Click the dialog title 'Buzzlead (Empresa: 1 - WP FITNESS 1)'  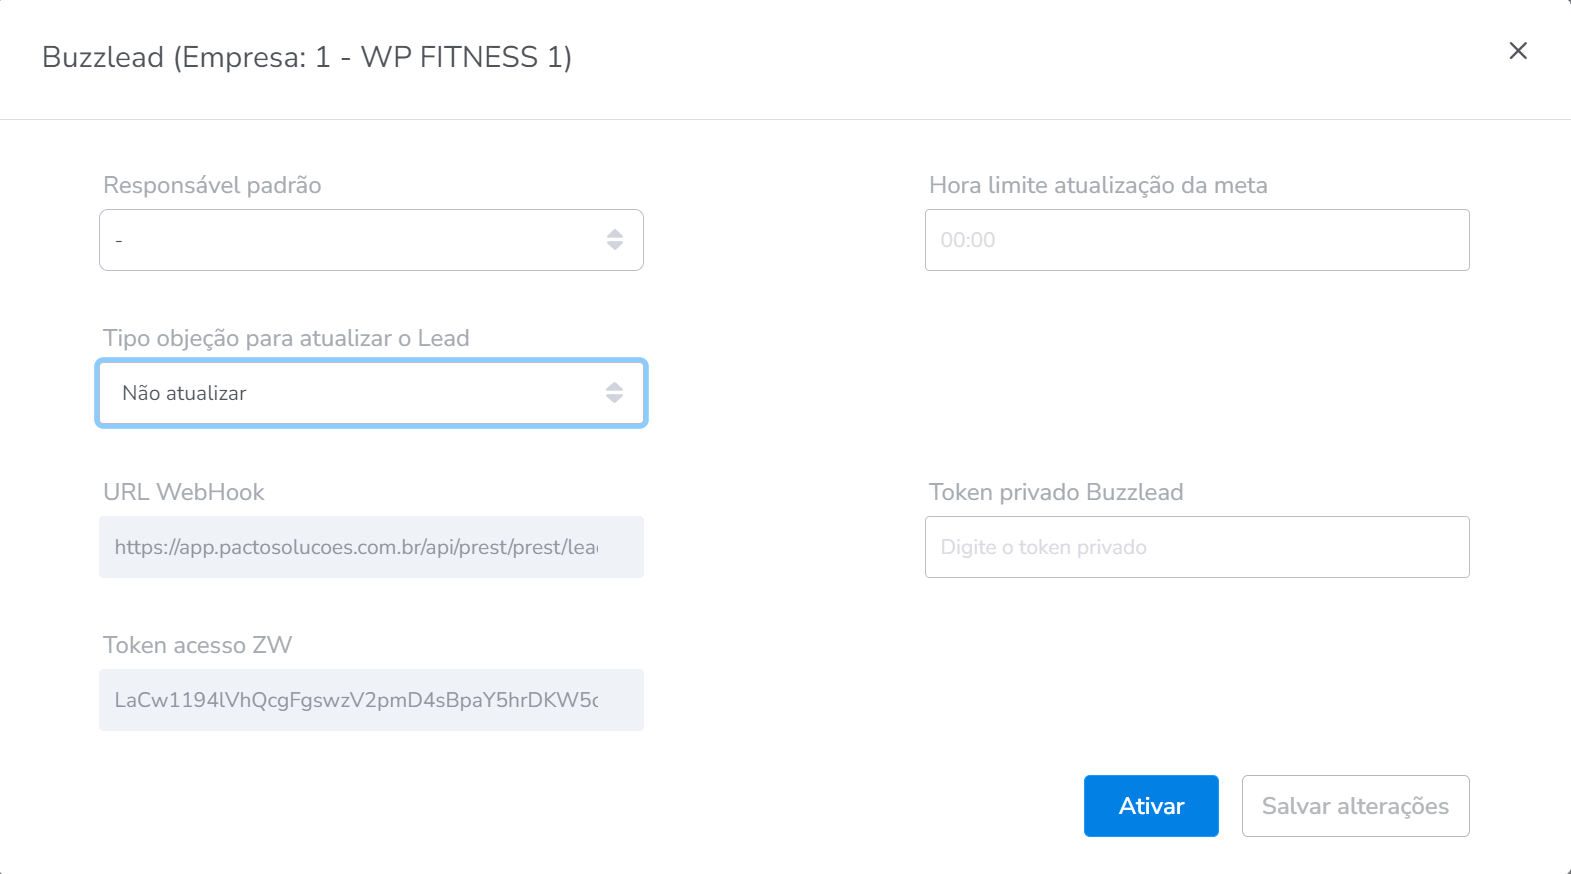(x=307, y=57)
